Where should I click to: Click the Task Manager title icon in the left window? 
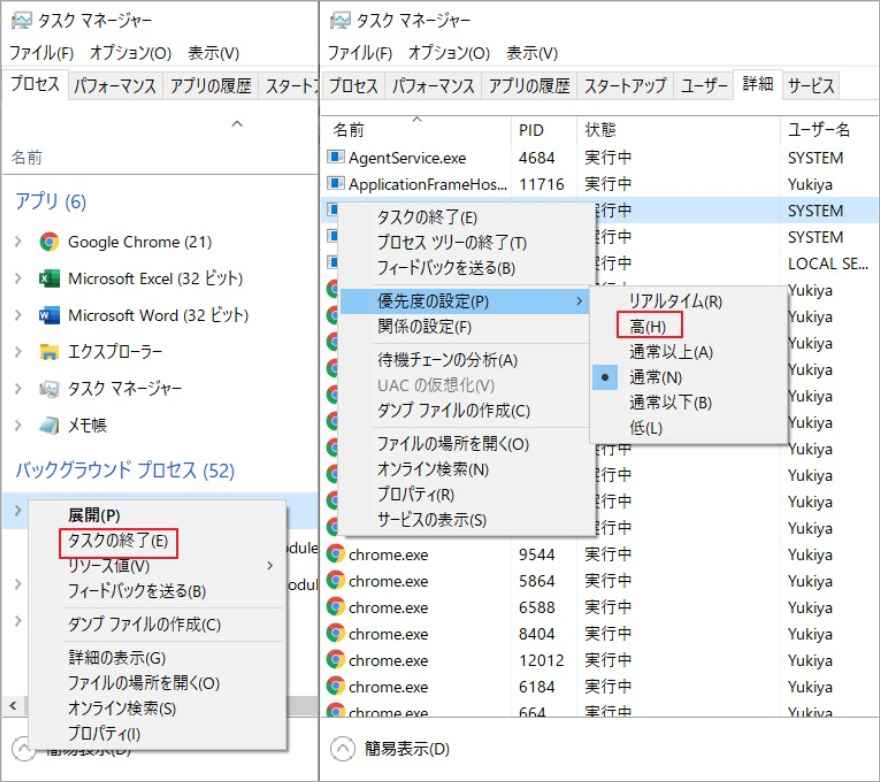(21, 21)
